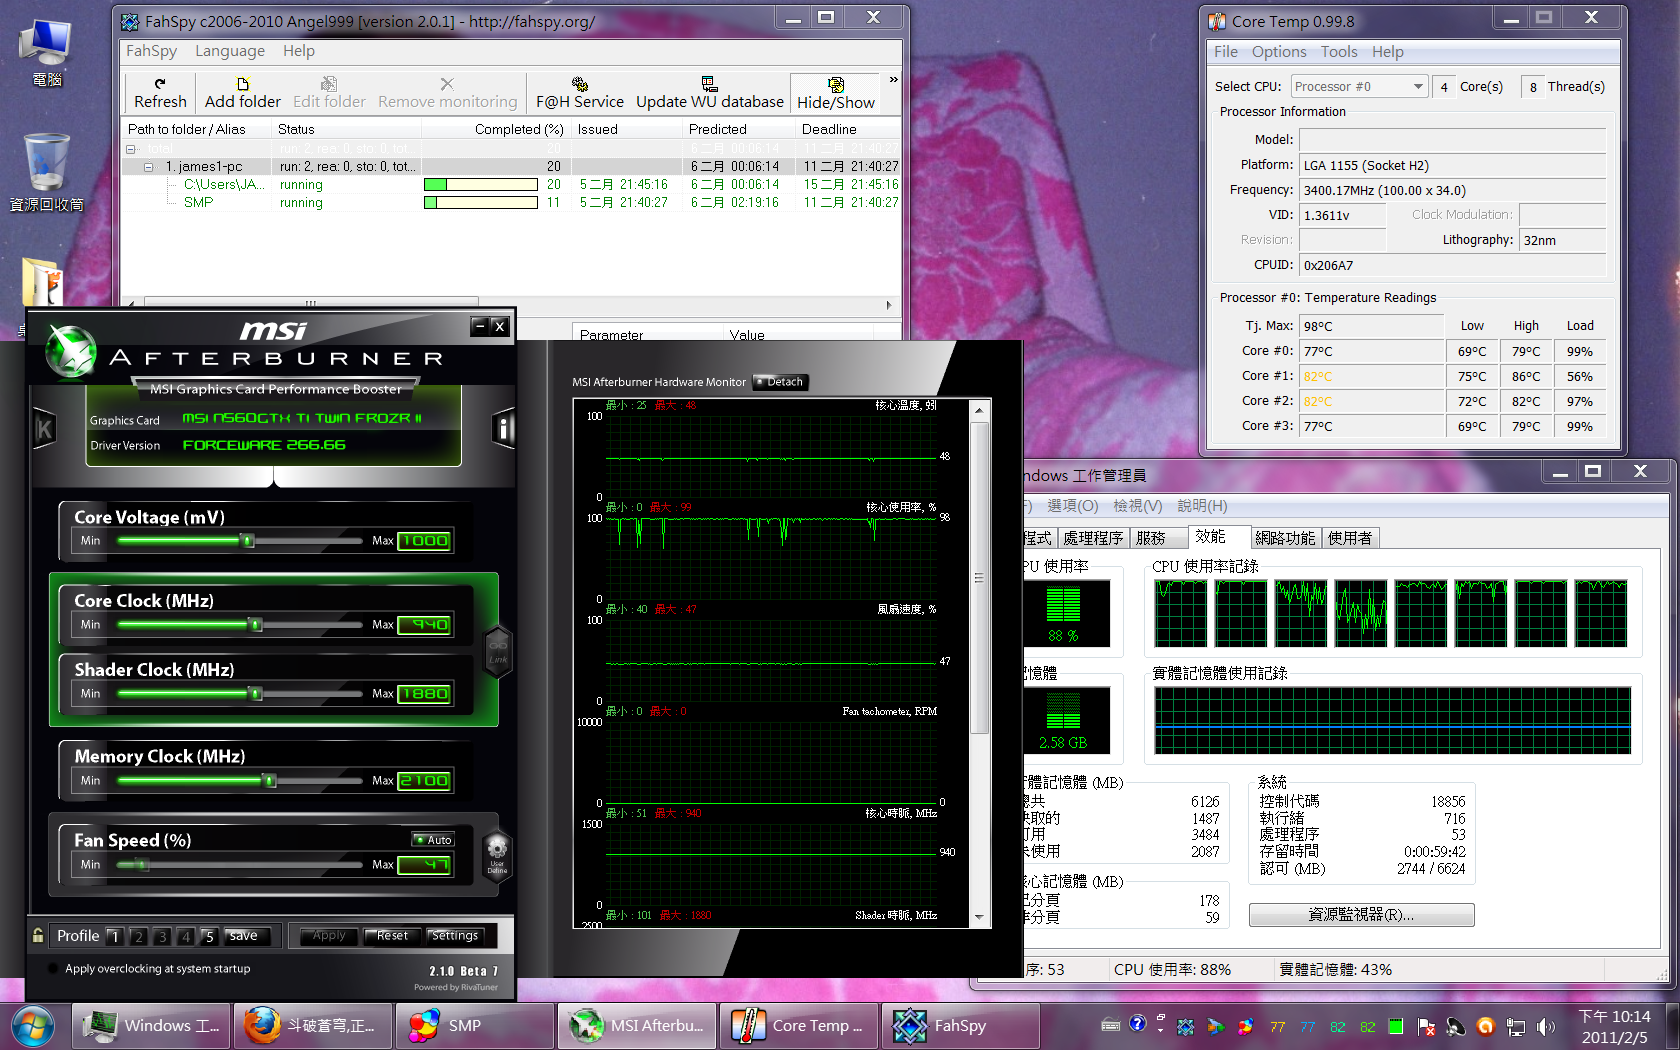
Task: Select Afterburner profile 1
Action: (x=114, y=936)
